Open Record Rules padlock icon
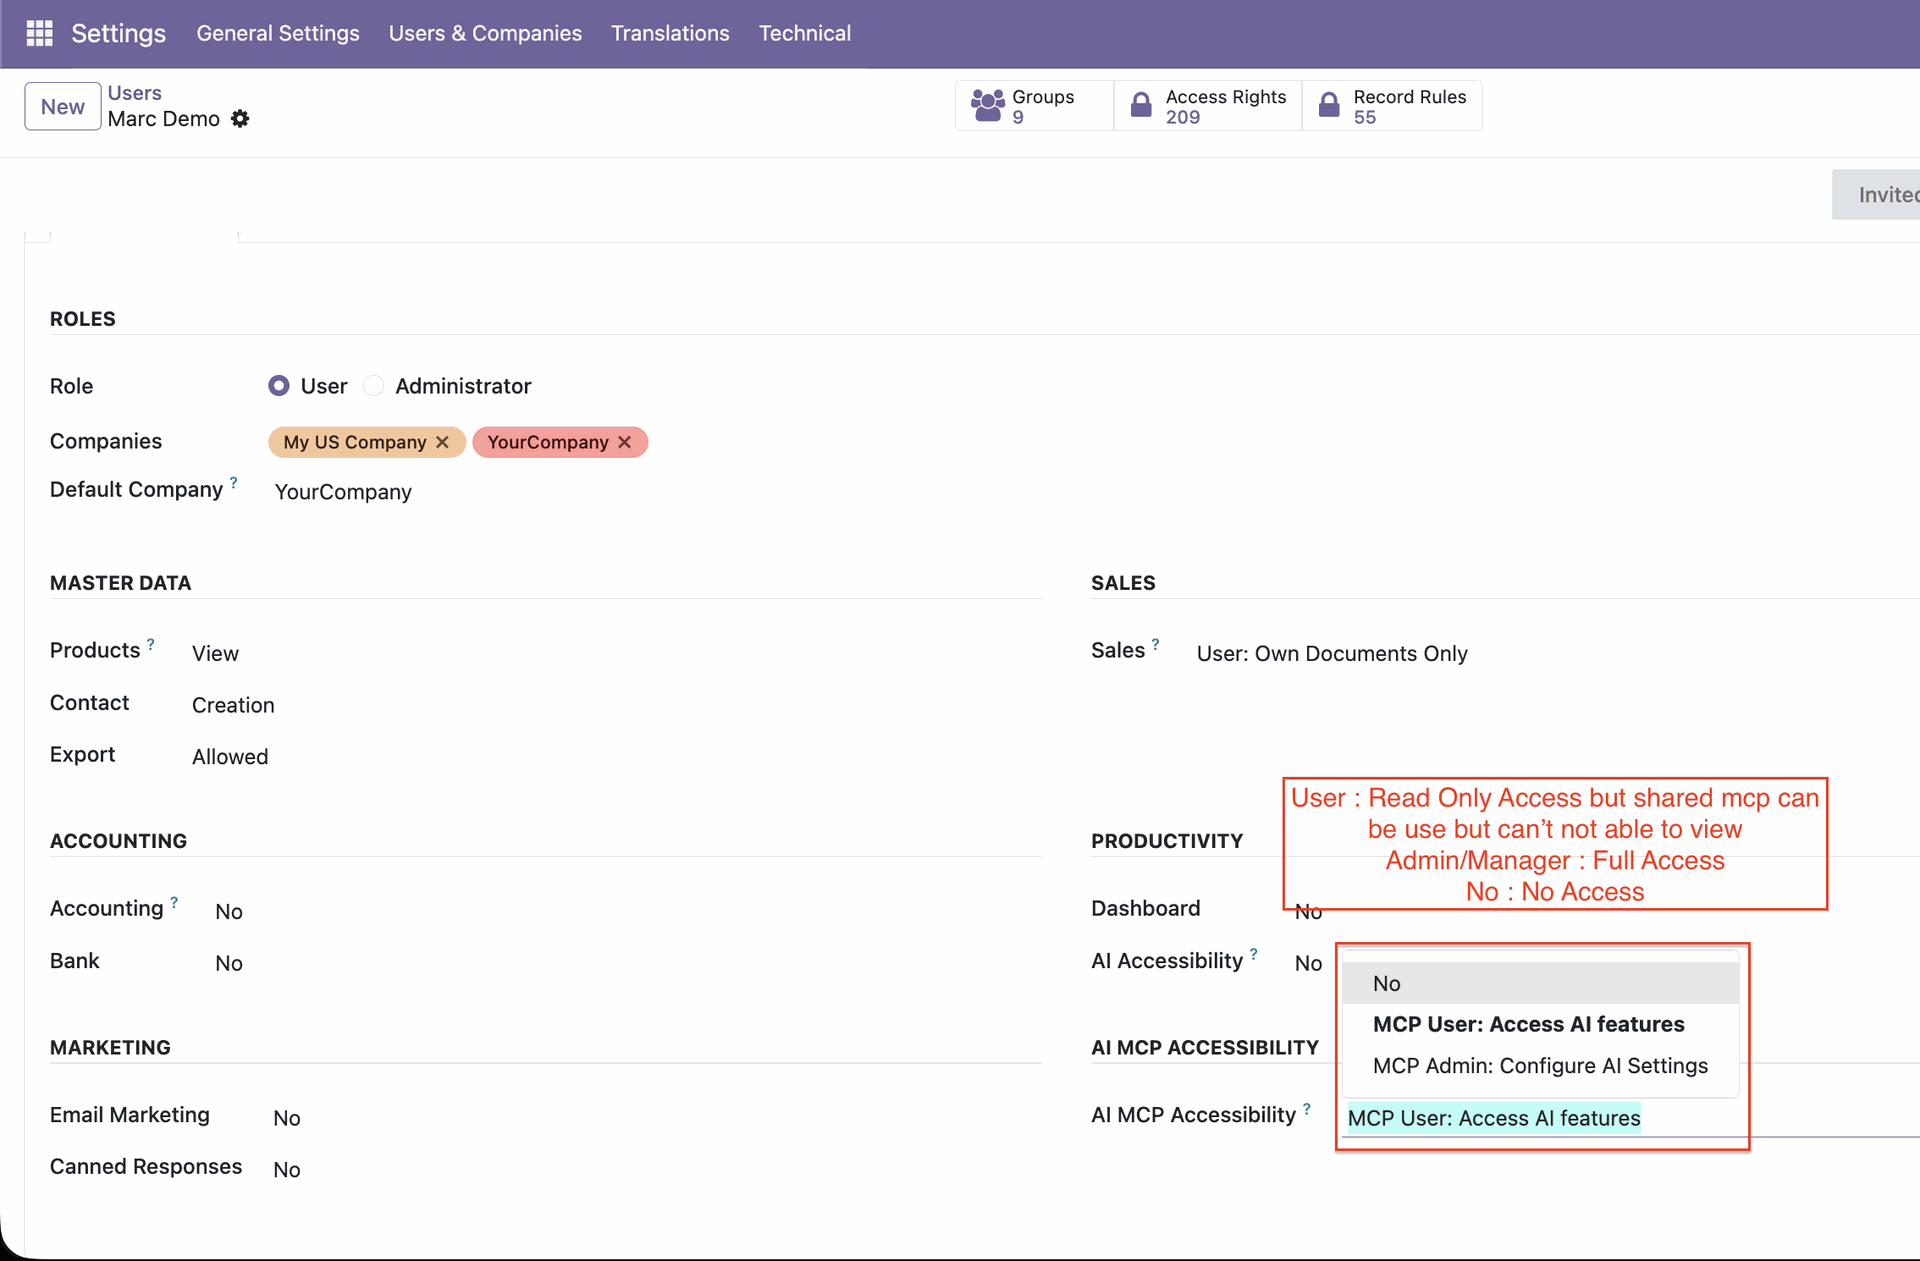1920x1261 pixels. pos(1329,105)
